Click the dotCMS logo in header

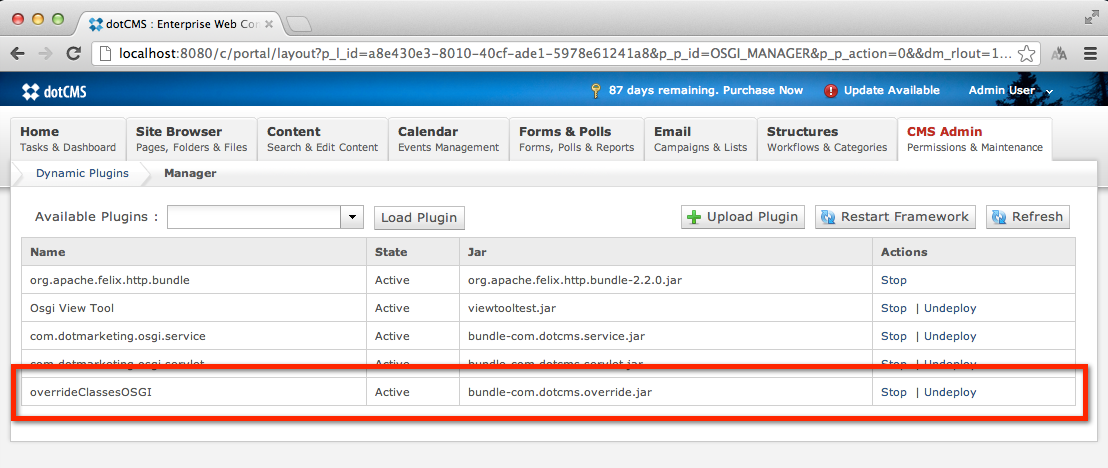(x=54, y=91)
